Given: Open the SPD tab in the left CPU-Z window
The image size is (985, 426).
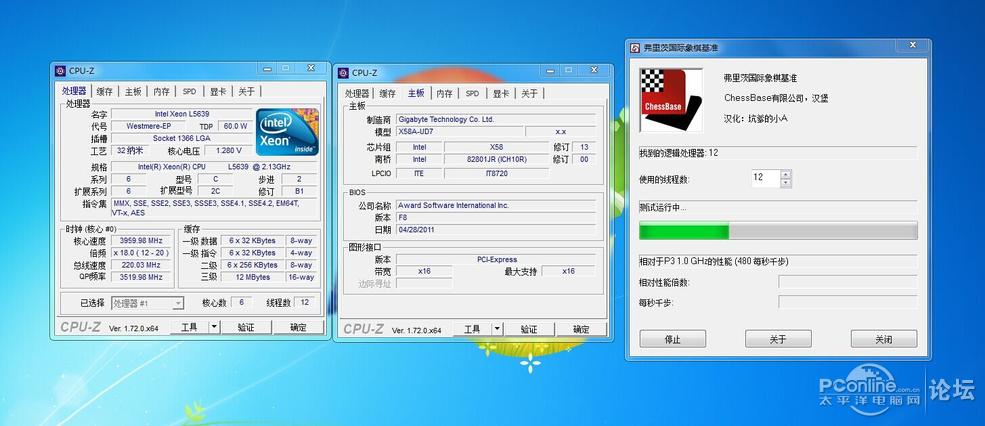Looking at the screenshot, I should [x=189, y=91].
